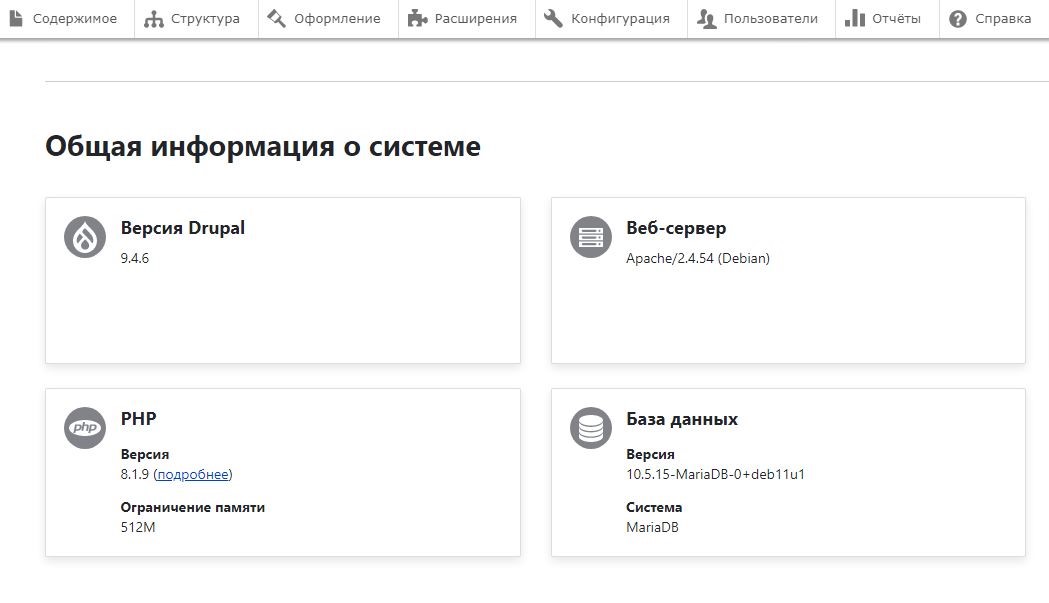The image size is (1049, 603).
Task: Open the Пользователи menu
Action: pos(761,19)
